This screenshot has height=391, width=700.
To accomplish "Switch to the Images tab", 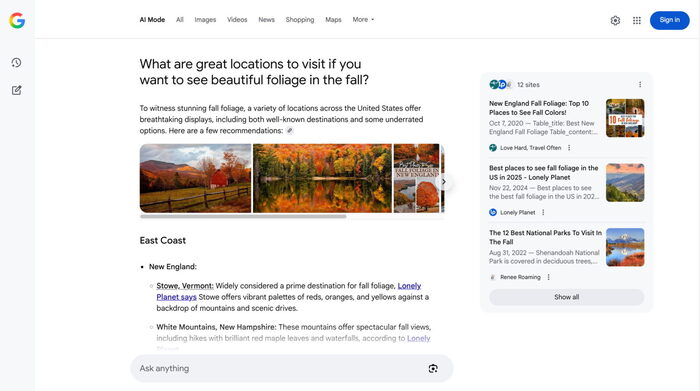I will [x=205, y=20].
